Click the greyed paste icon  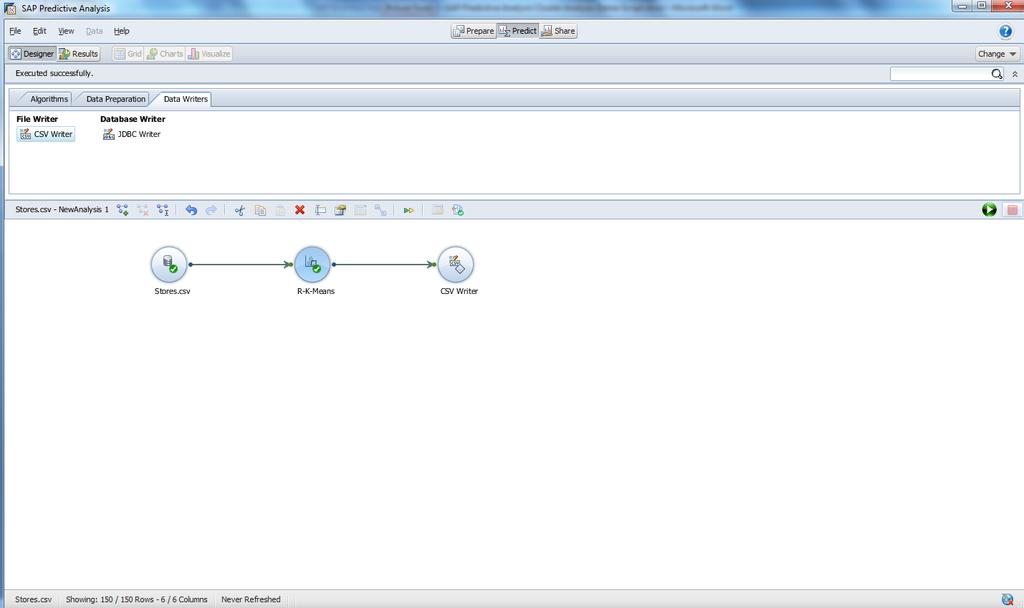click(280, 210)
